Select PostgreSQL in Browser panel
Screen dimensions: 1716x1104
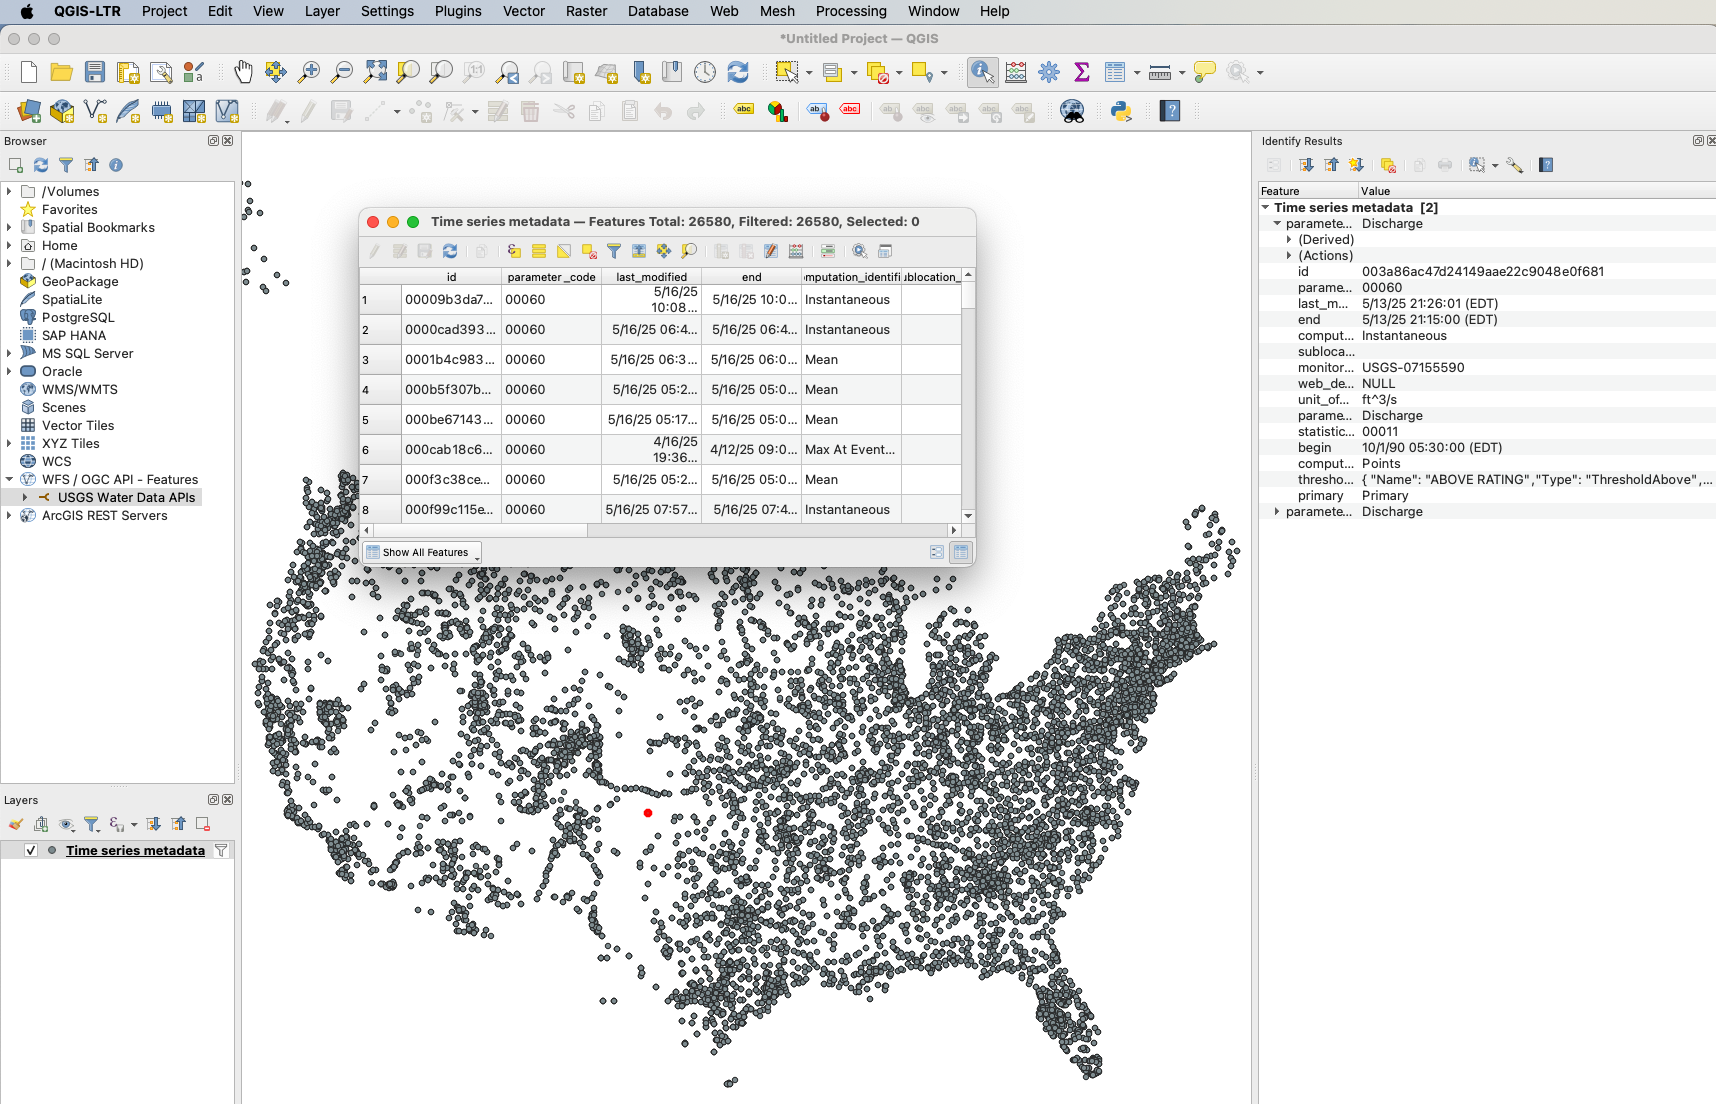(78, 317)
